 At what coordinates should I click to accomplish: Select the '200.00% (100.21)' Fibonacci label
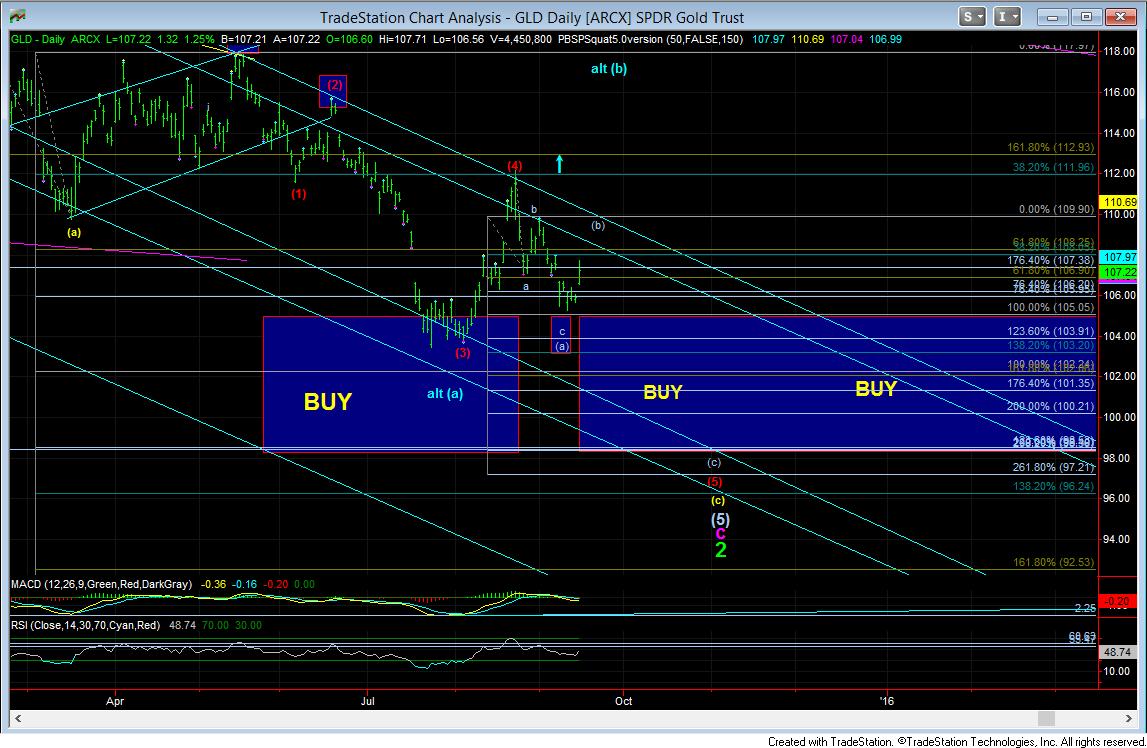pos(1050,406)
